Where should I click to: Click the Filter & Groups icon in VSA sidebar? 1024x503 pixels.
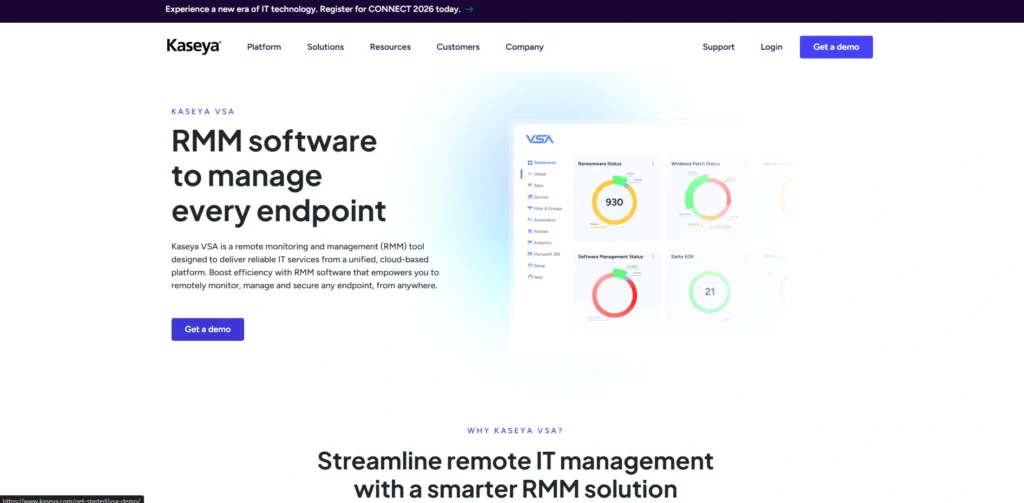(530, 208)
